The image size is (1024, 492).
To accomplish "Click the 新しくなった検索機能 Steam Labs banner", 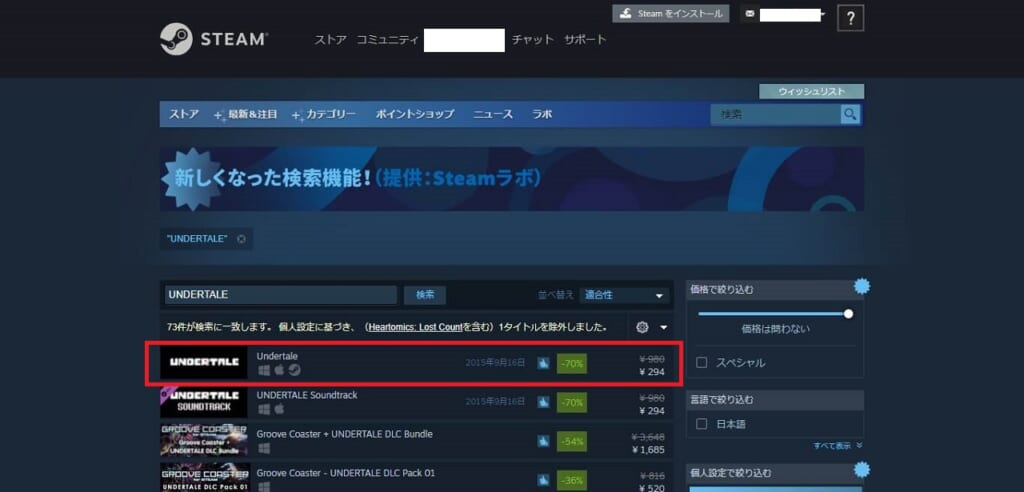I will pyautogui.click(x=511, y=178).
